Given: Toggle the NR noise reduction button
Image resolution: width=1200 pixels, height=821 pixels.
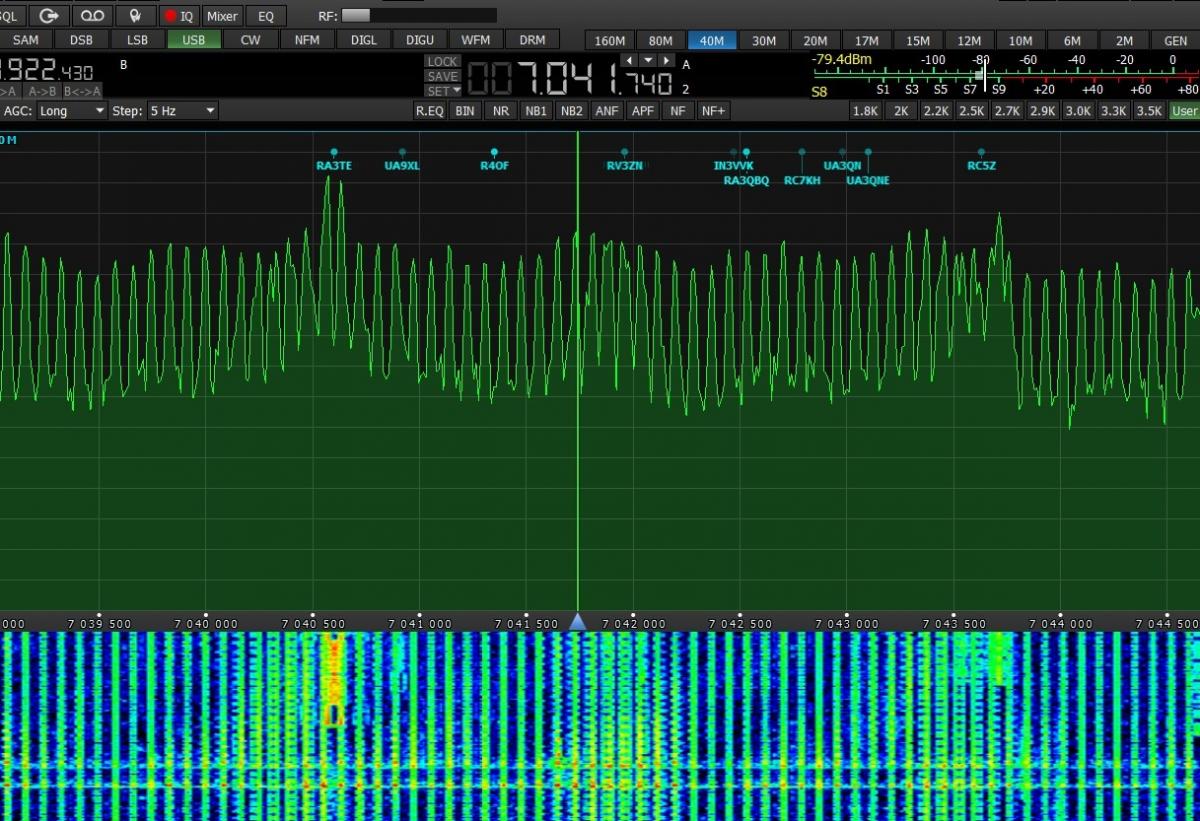Looking at the screenshot, I should coord(501,111).
